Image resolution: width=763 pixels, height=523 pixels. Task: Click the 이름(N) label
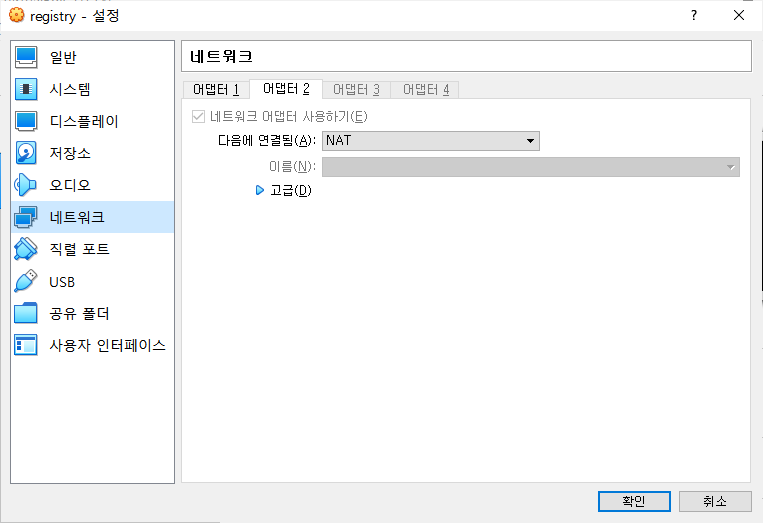292,167
